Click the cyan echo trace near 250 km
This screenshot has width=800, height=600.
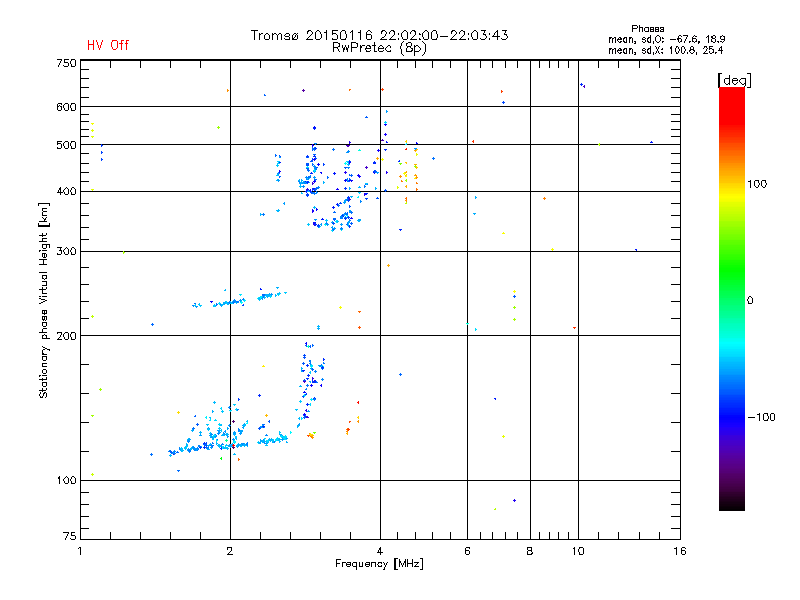pyautogui.click(x=239, y=298)
